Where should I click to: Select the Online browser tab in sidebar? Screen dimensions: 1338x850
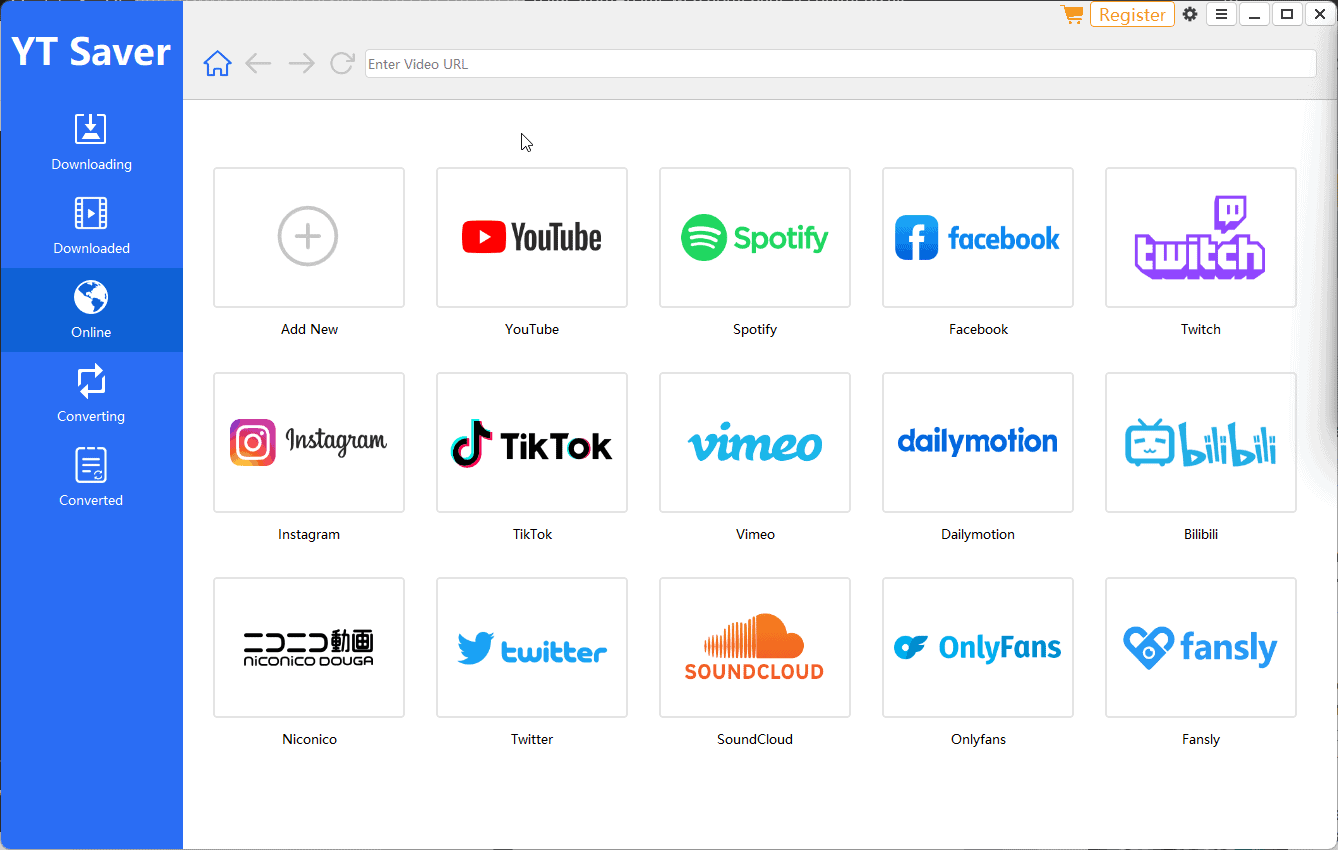pyautogui.click(x=91, y=308)
